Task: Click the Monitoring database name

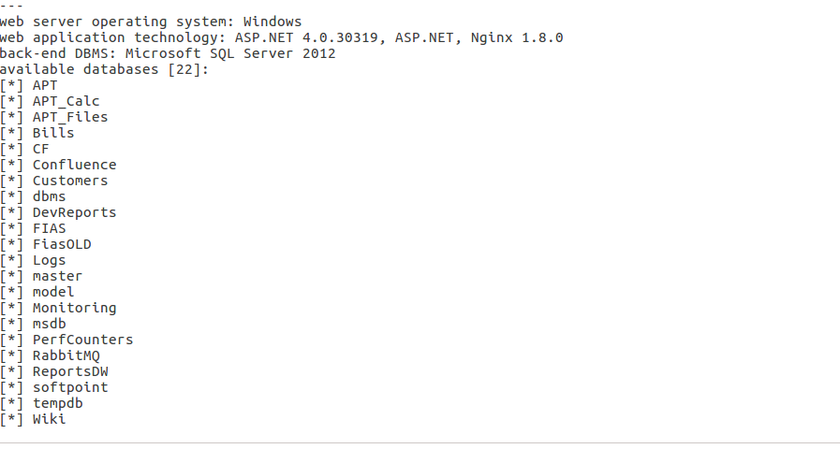Action: (x=74, y=308)
